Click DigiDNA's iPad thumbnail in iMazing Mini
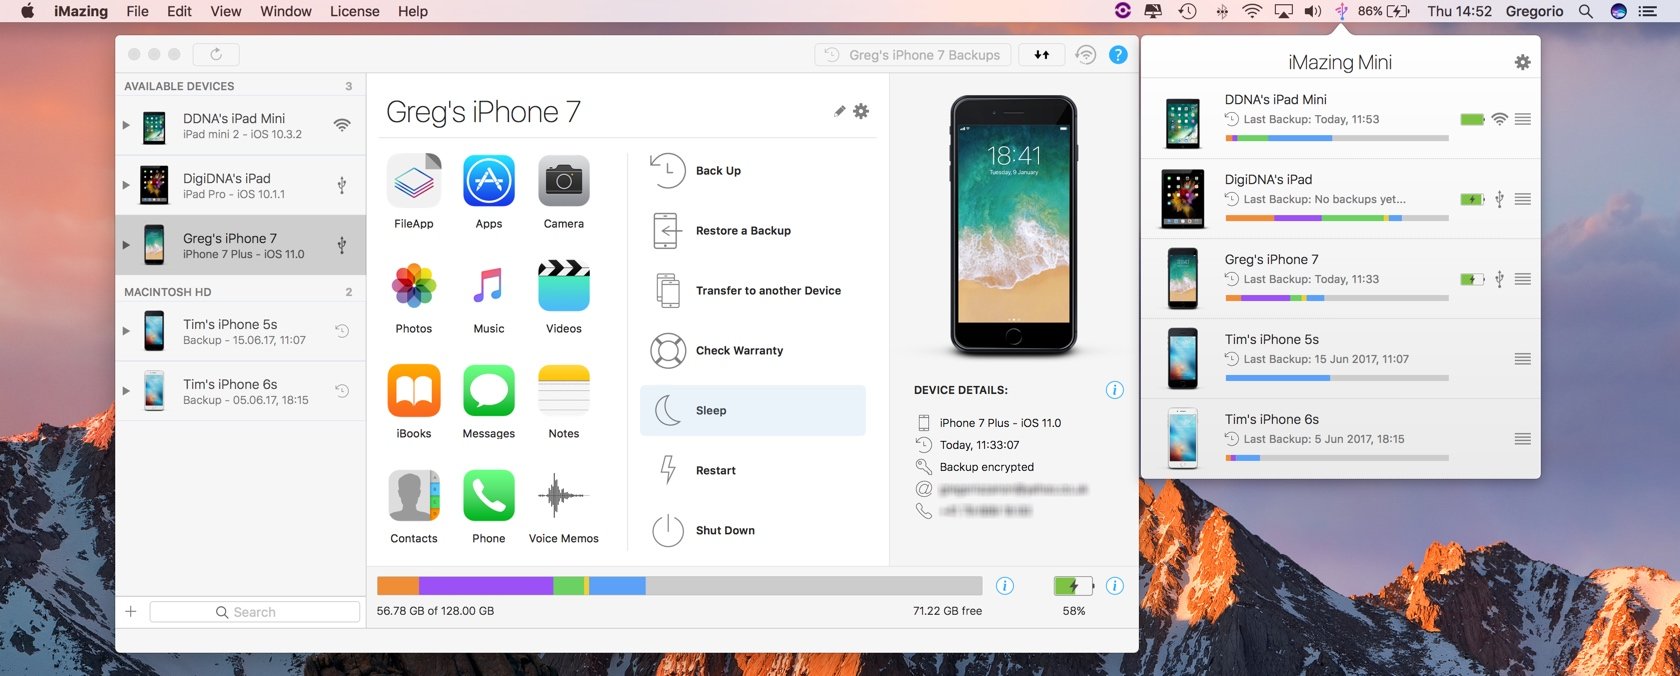Screen dimensions: 1680x676 click(1182, 198)
